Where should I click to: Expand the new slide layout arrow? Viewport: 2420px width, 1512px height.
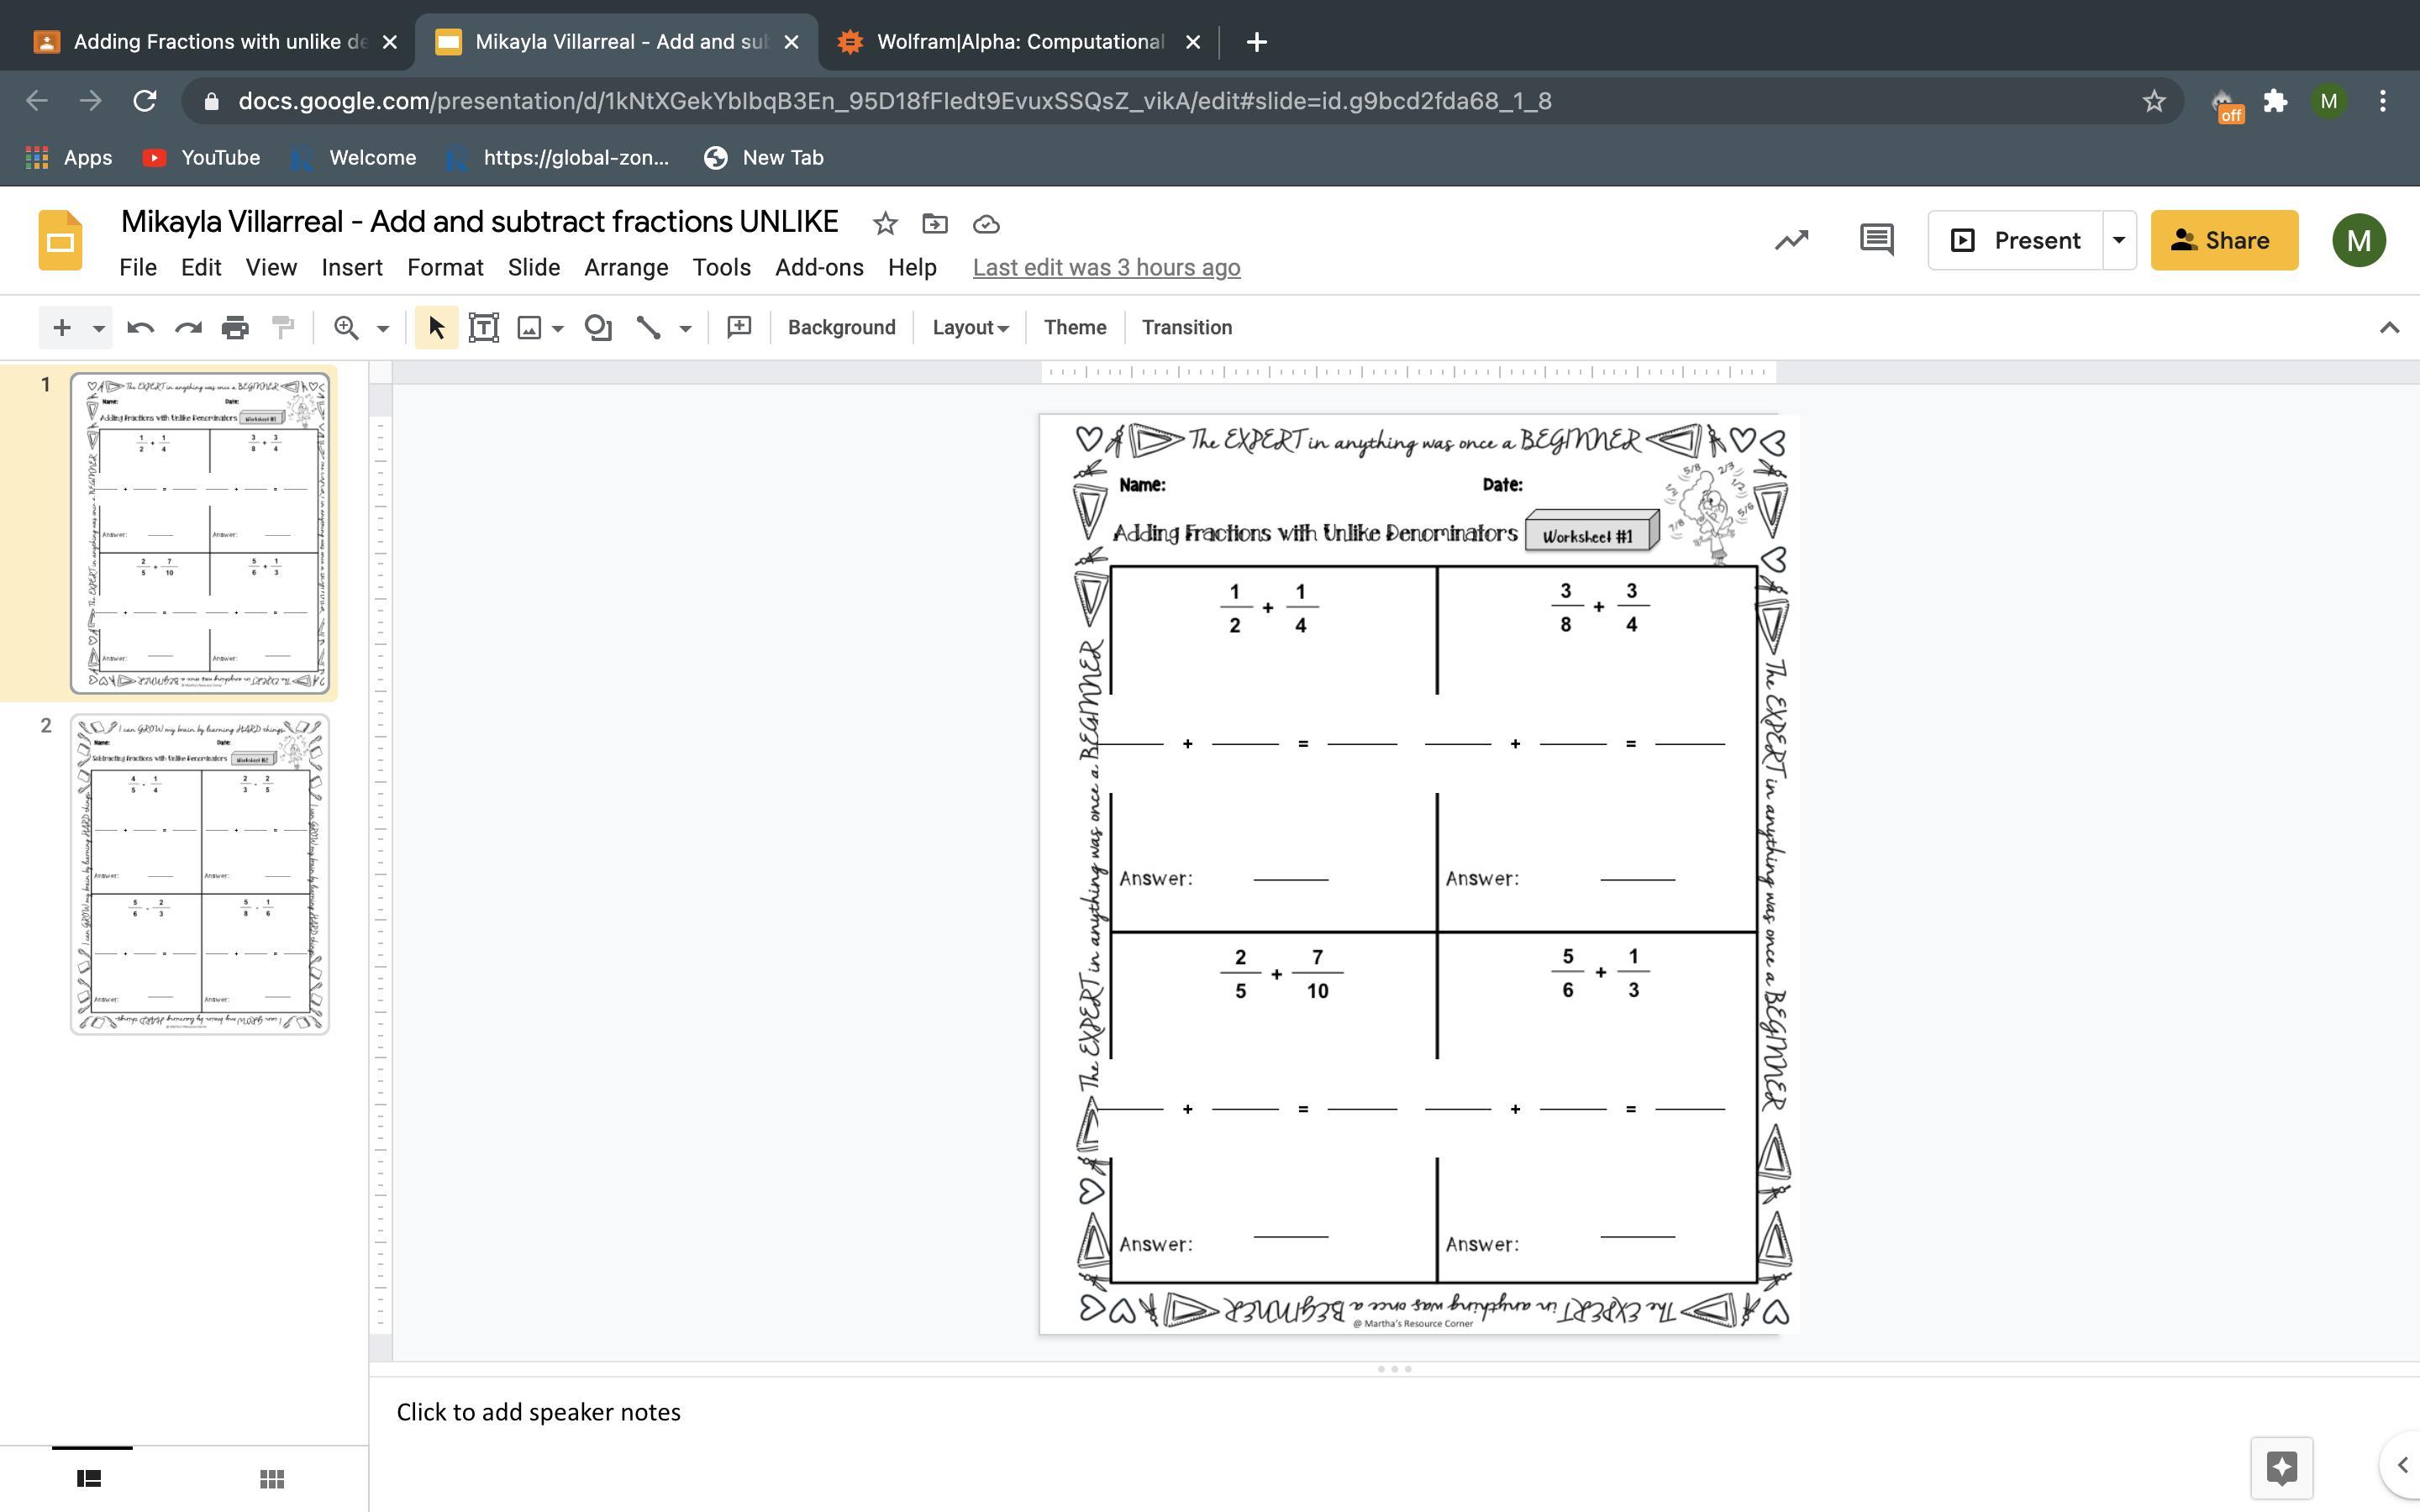click(x=98, y=328)
